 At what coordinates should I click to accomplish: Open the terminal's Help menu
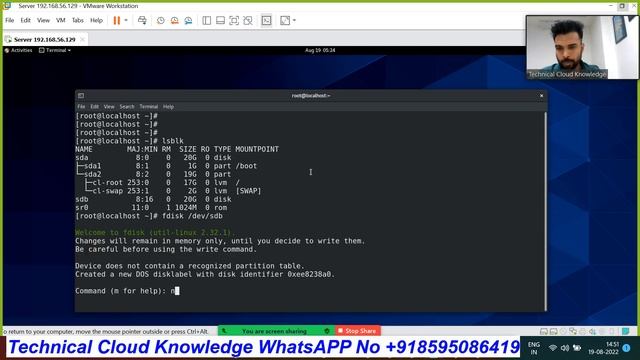tap(169, 107)
